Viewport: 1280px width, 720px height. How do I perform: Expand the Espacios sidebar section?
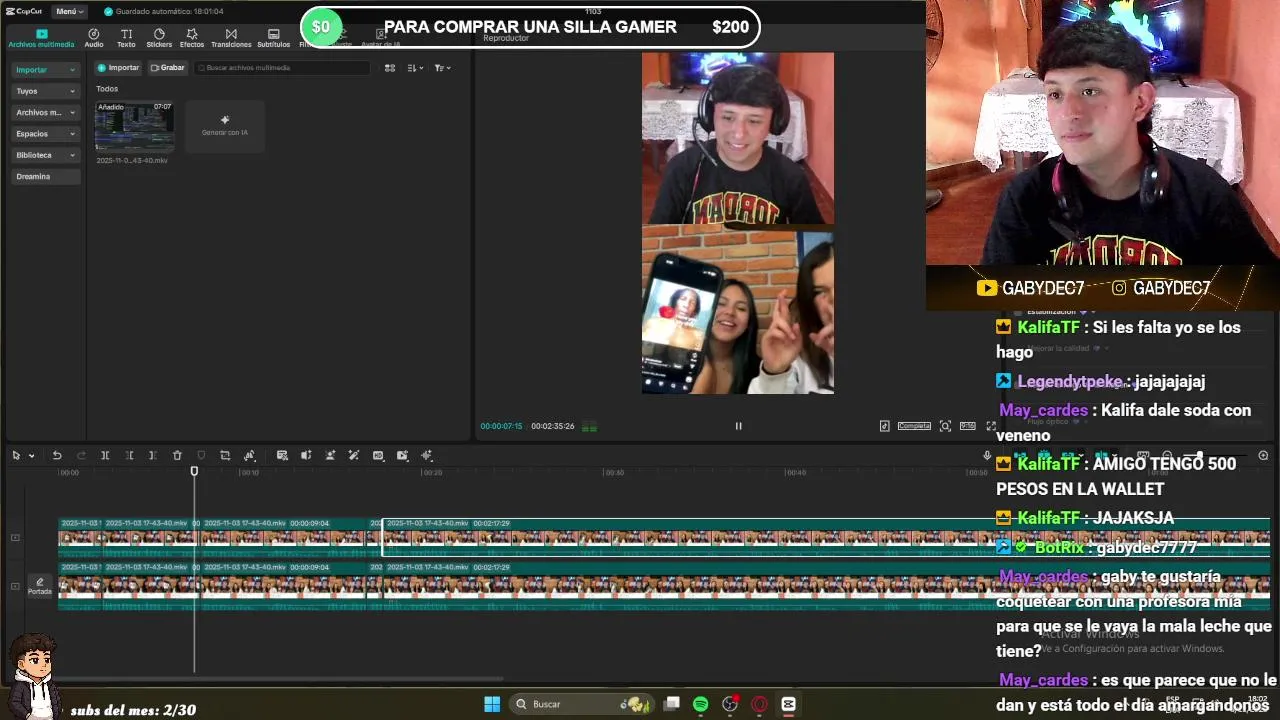coord(45,134)
